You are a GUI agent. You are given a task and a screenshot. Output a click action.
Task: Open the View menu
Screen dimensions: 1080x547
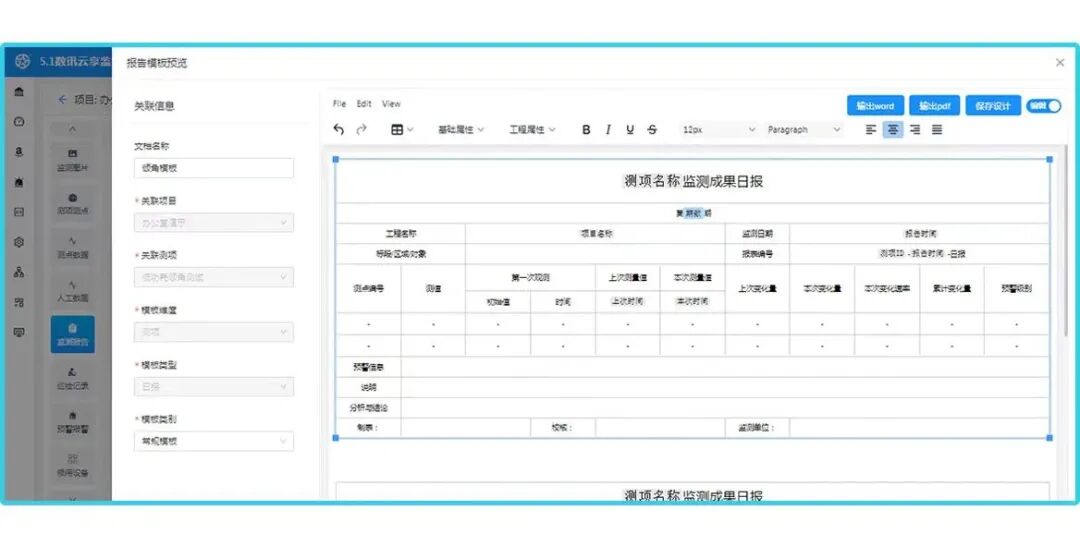[x=391, y=104]
